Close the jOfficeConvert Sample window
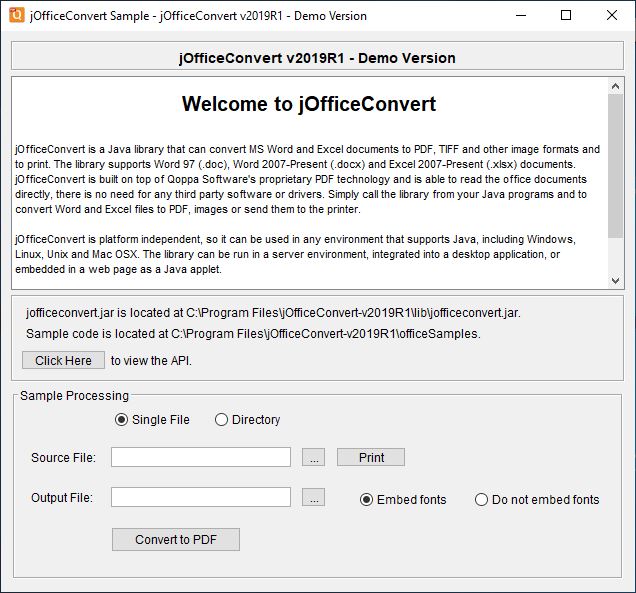This screenshot has height=593, width=636. coord(612,15)
